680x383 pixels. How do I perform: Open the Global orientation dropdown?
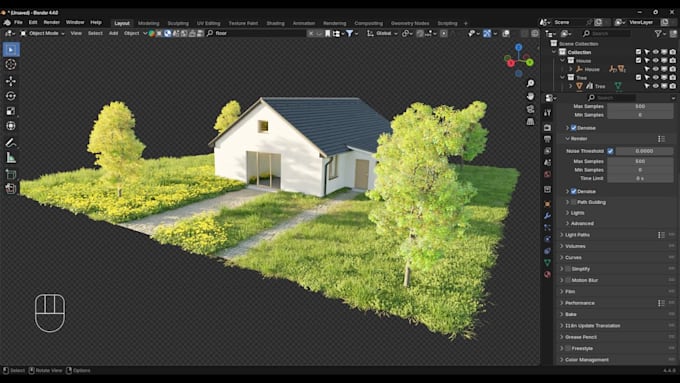pos(382,33)
